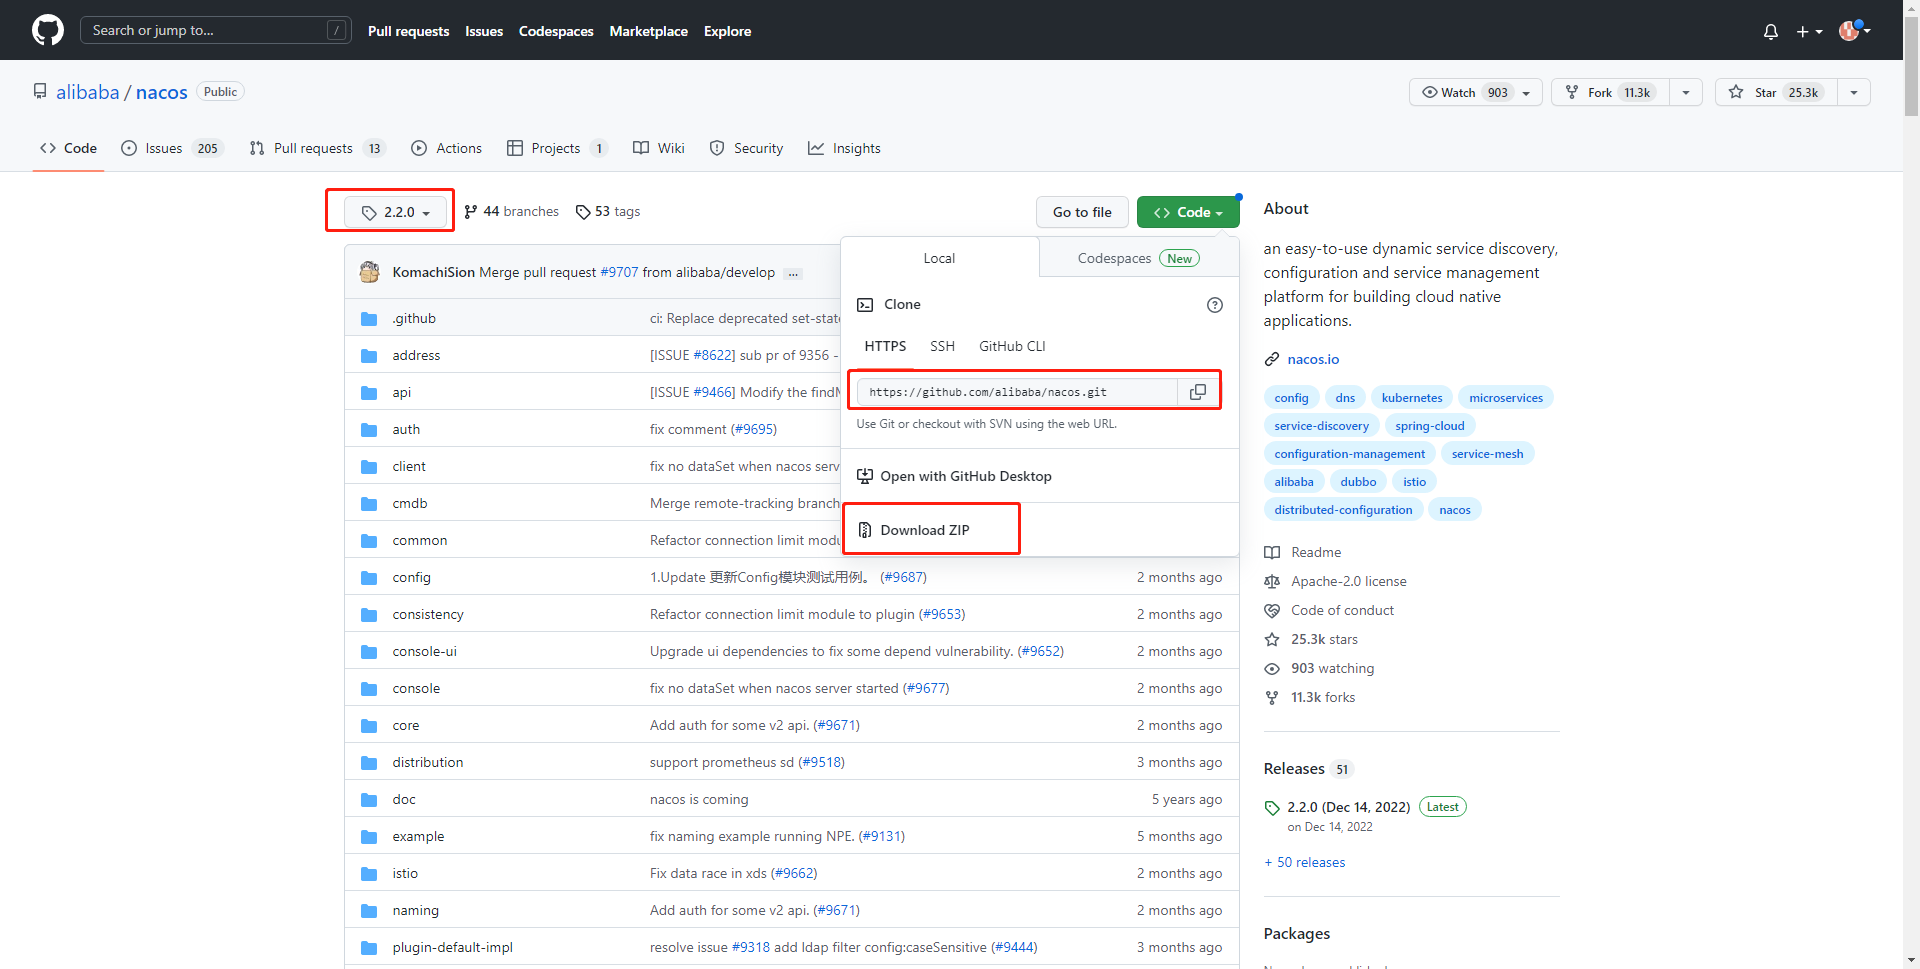Open the Security tab
This screenshot has width=1920, height=969.
point(746,148)
